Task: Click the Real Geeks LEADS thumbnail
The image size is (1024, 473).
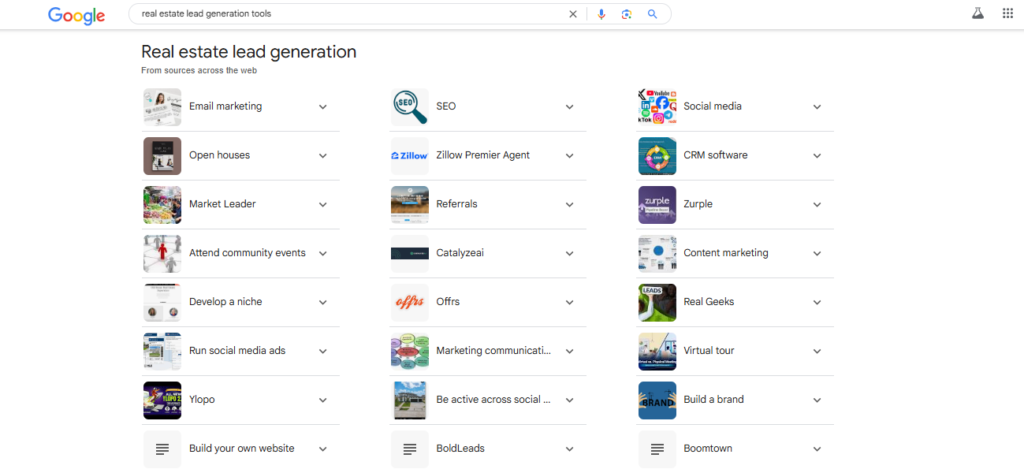Action: pyautogui.click(x=657, y=302)
